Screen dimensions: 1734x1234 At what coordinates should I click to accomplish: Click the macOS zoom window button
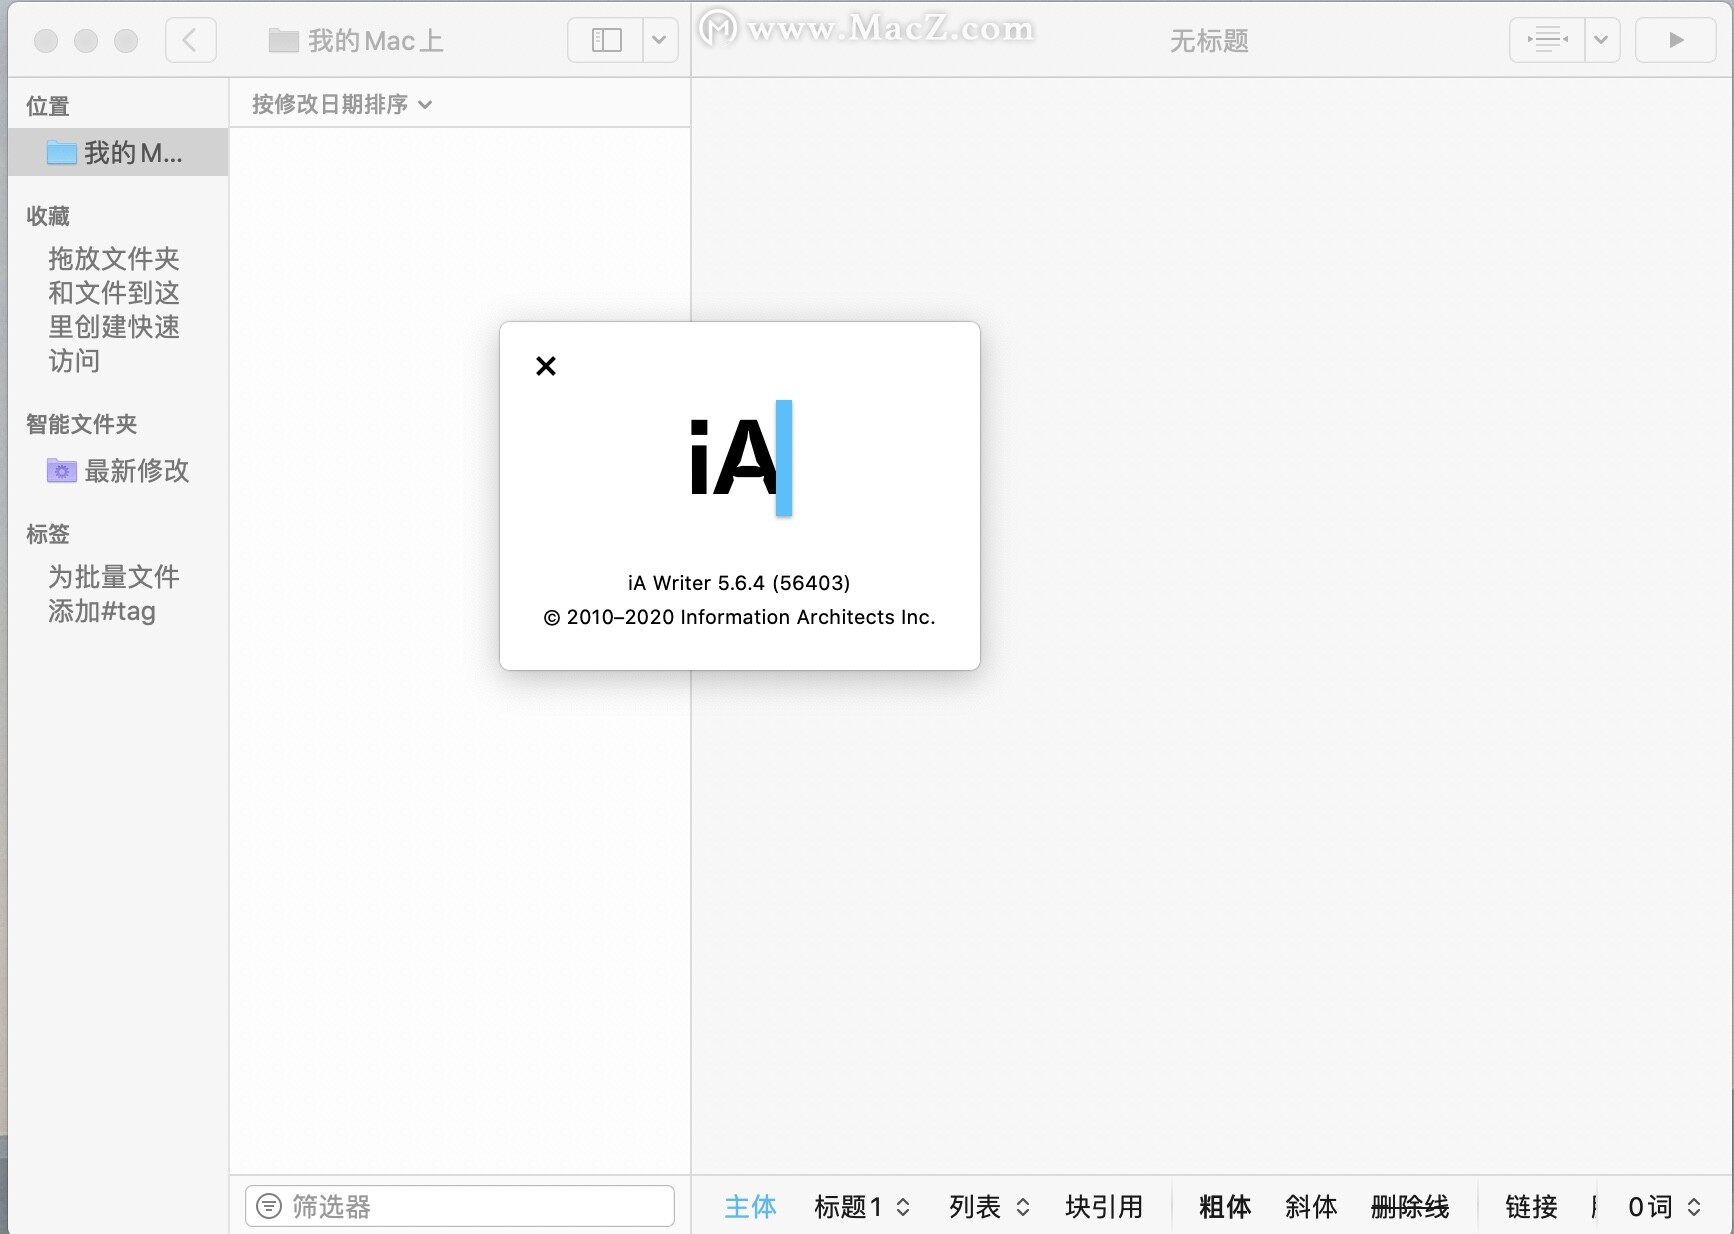(126, 41)
